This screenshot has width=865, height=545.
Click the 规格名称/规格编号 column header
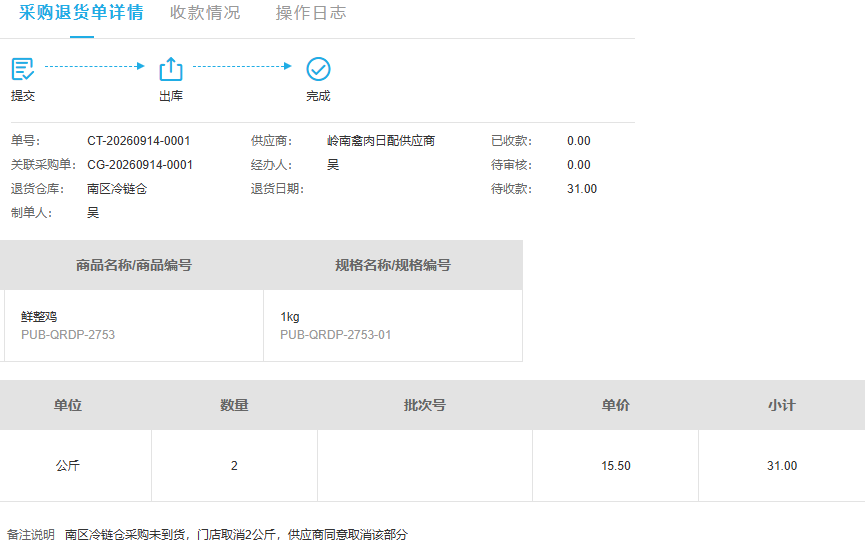point(393,265)
